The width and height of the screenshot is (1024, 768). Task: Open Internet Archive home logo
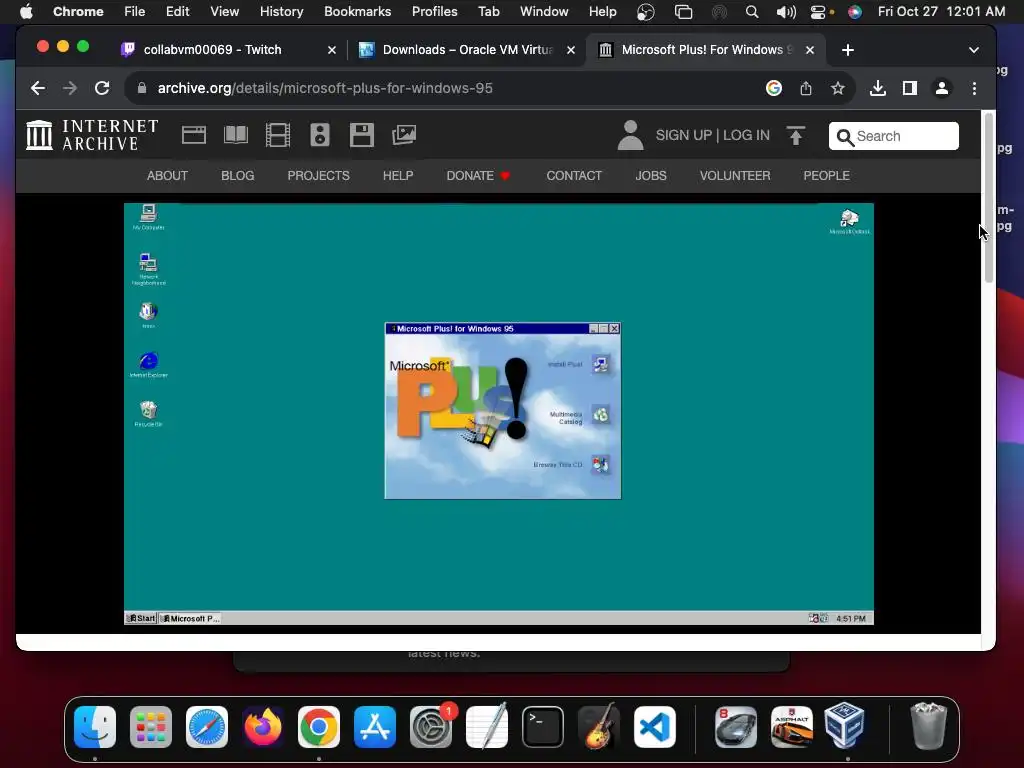coord(92,135)
